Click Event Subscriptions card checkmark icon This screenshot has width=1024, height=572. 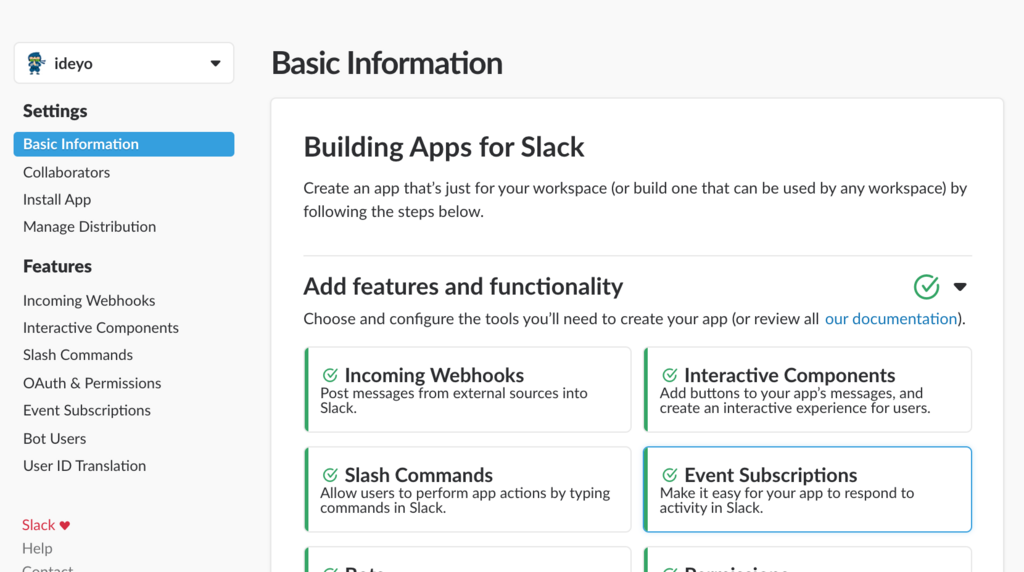[x=669, y=475]
